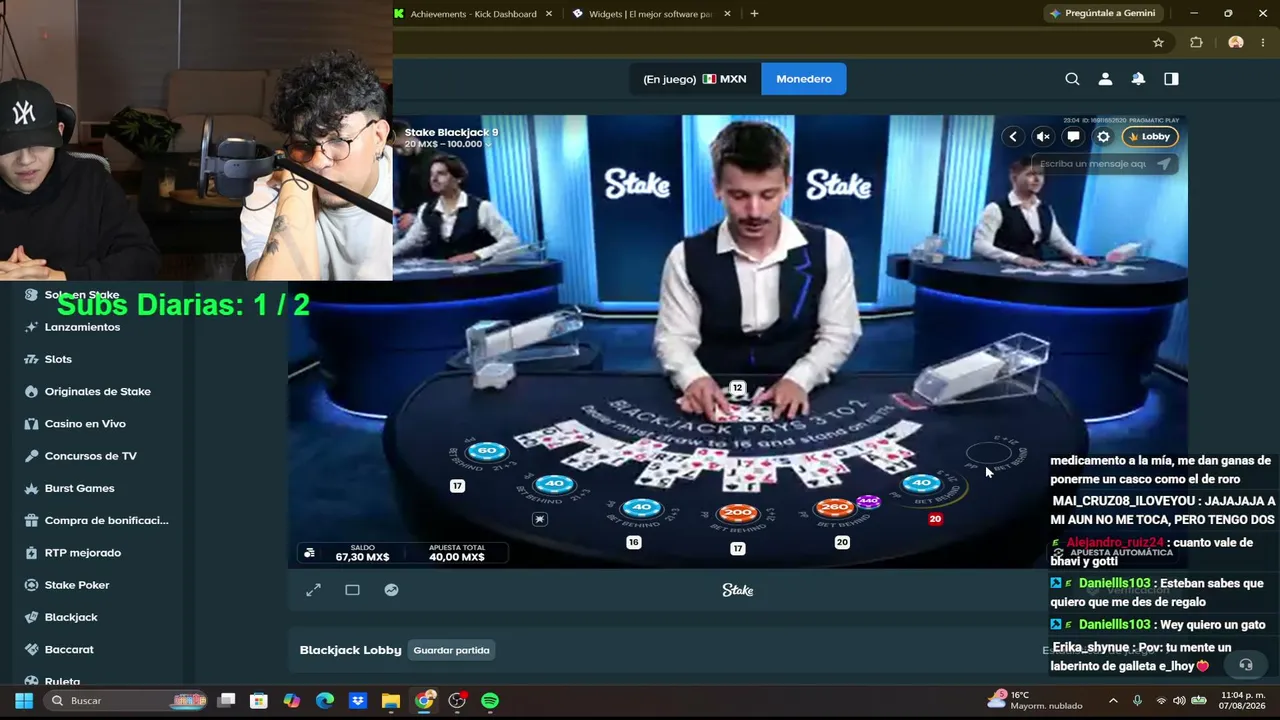This screenshot has width=1280, height=720.
Task: Close the Achievements - Kick Dashboard tab
Action: [549, 14]
